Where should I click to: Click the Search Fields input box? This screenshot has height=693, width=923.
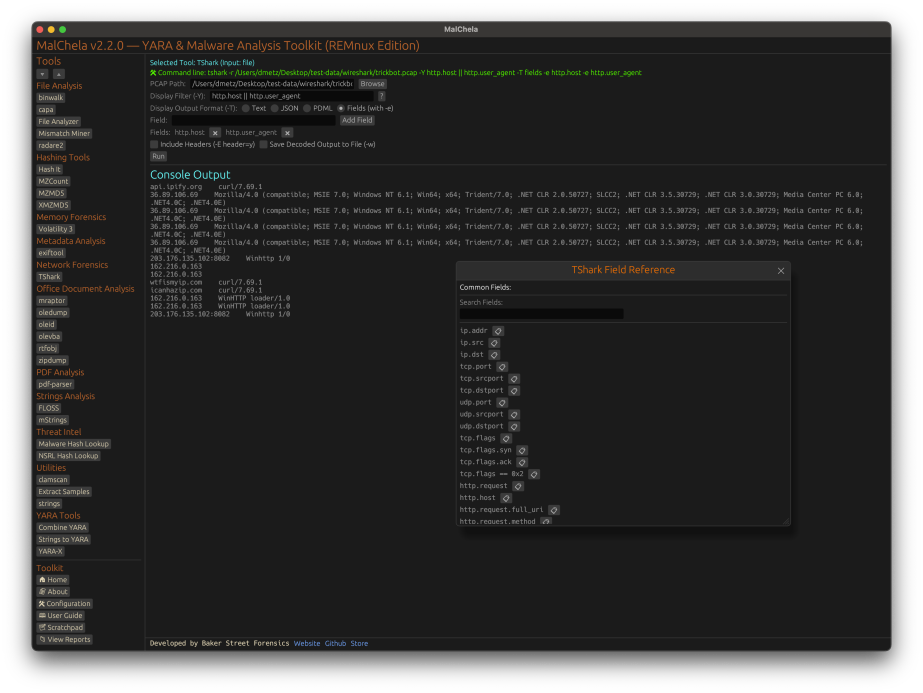541,314
